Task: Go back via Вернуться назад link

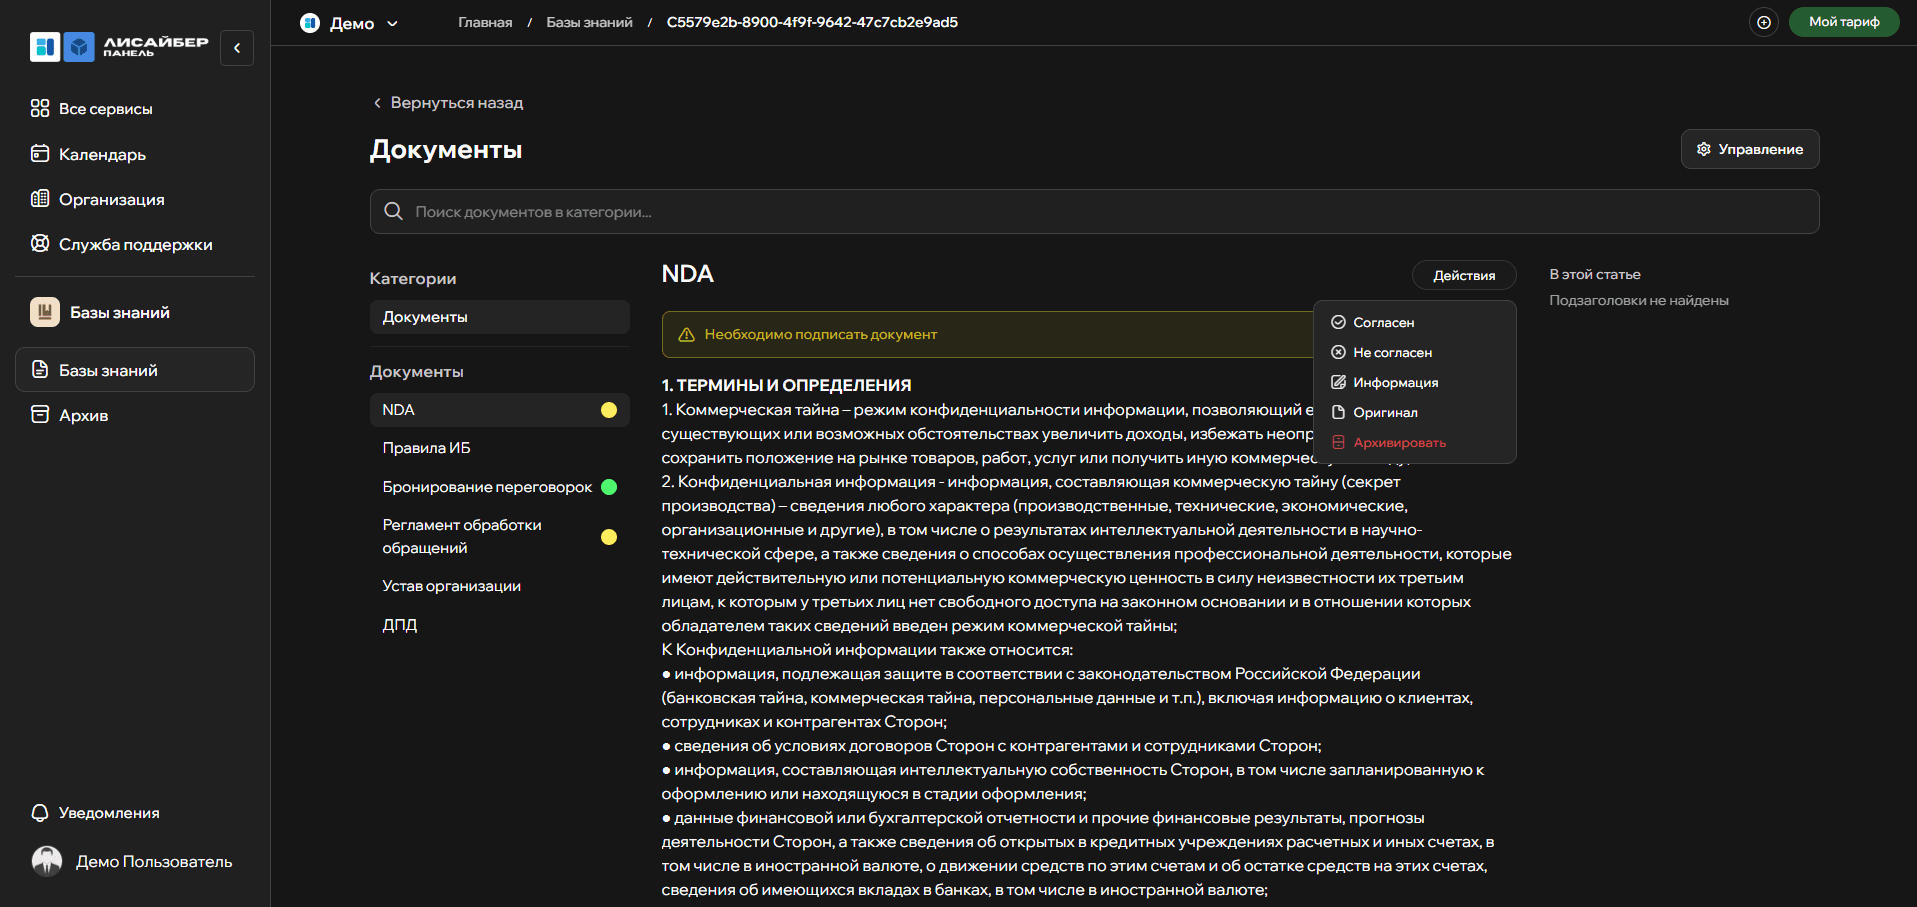Action: (x=448, y=103)
